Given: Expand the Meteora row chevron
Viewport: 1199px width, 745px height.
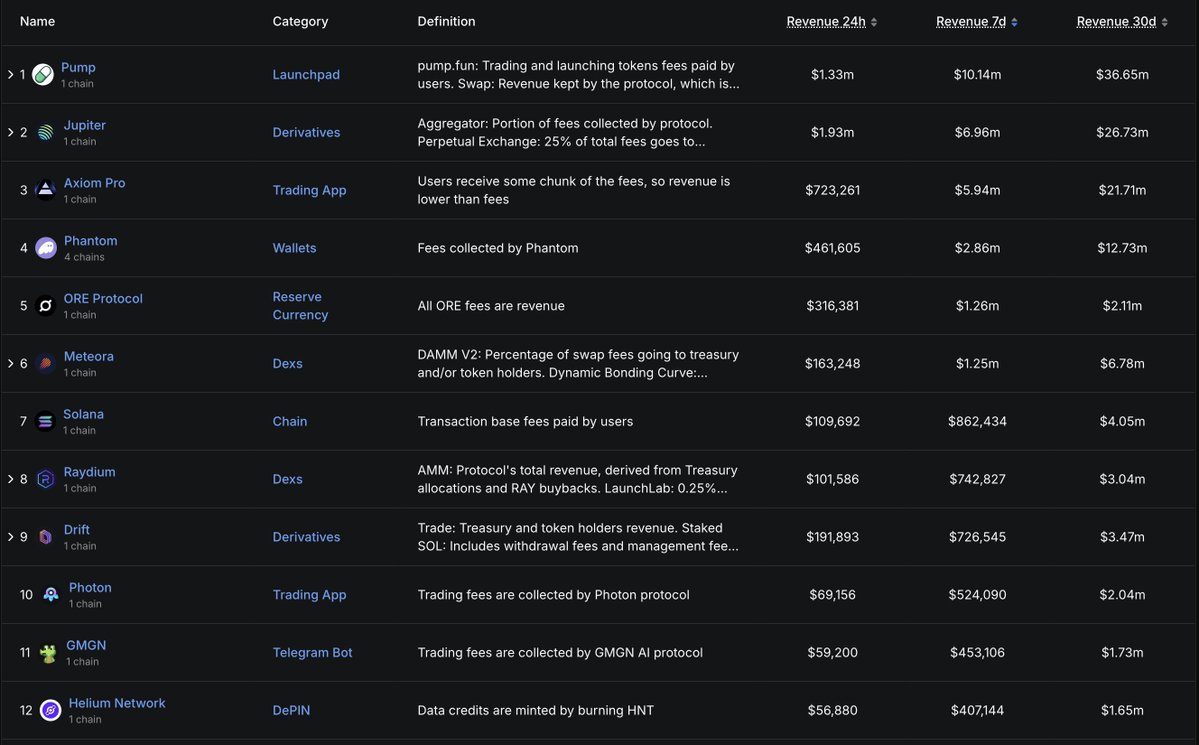Looking at the screenshot, I should (11, 363).
